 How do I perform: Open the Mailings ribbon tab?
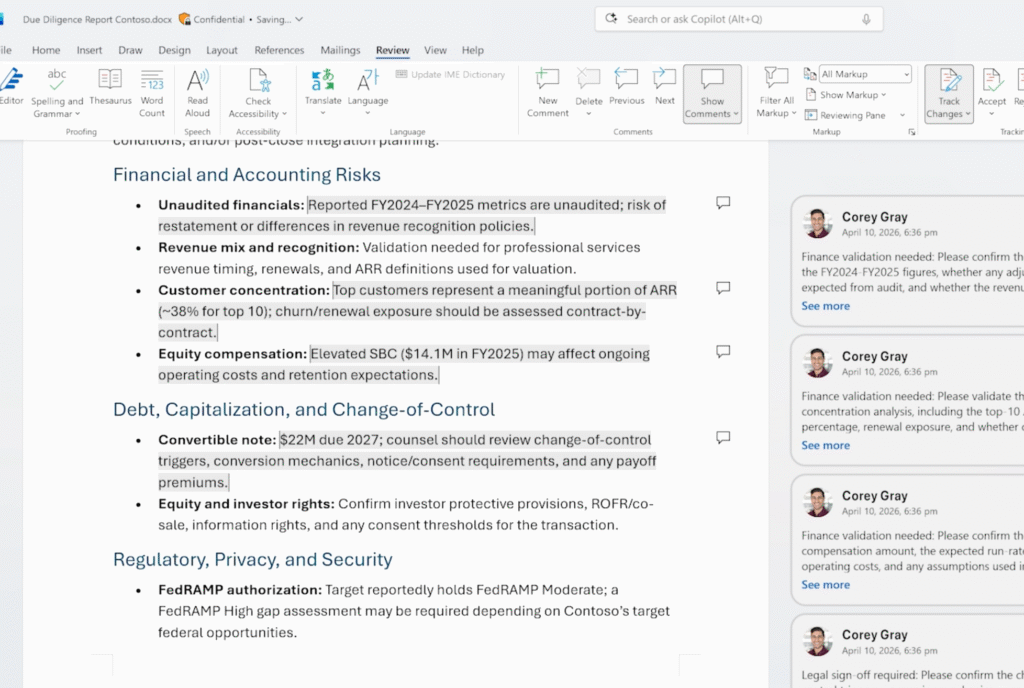[x=340, y=50]
